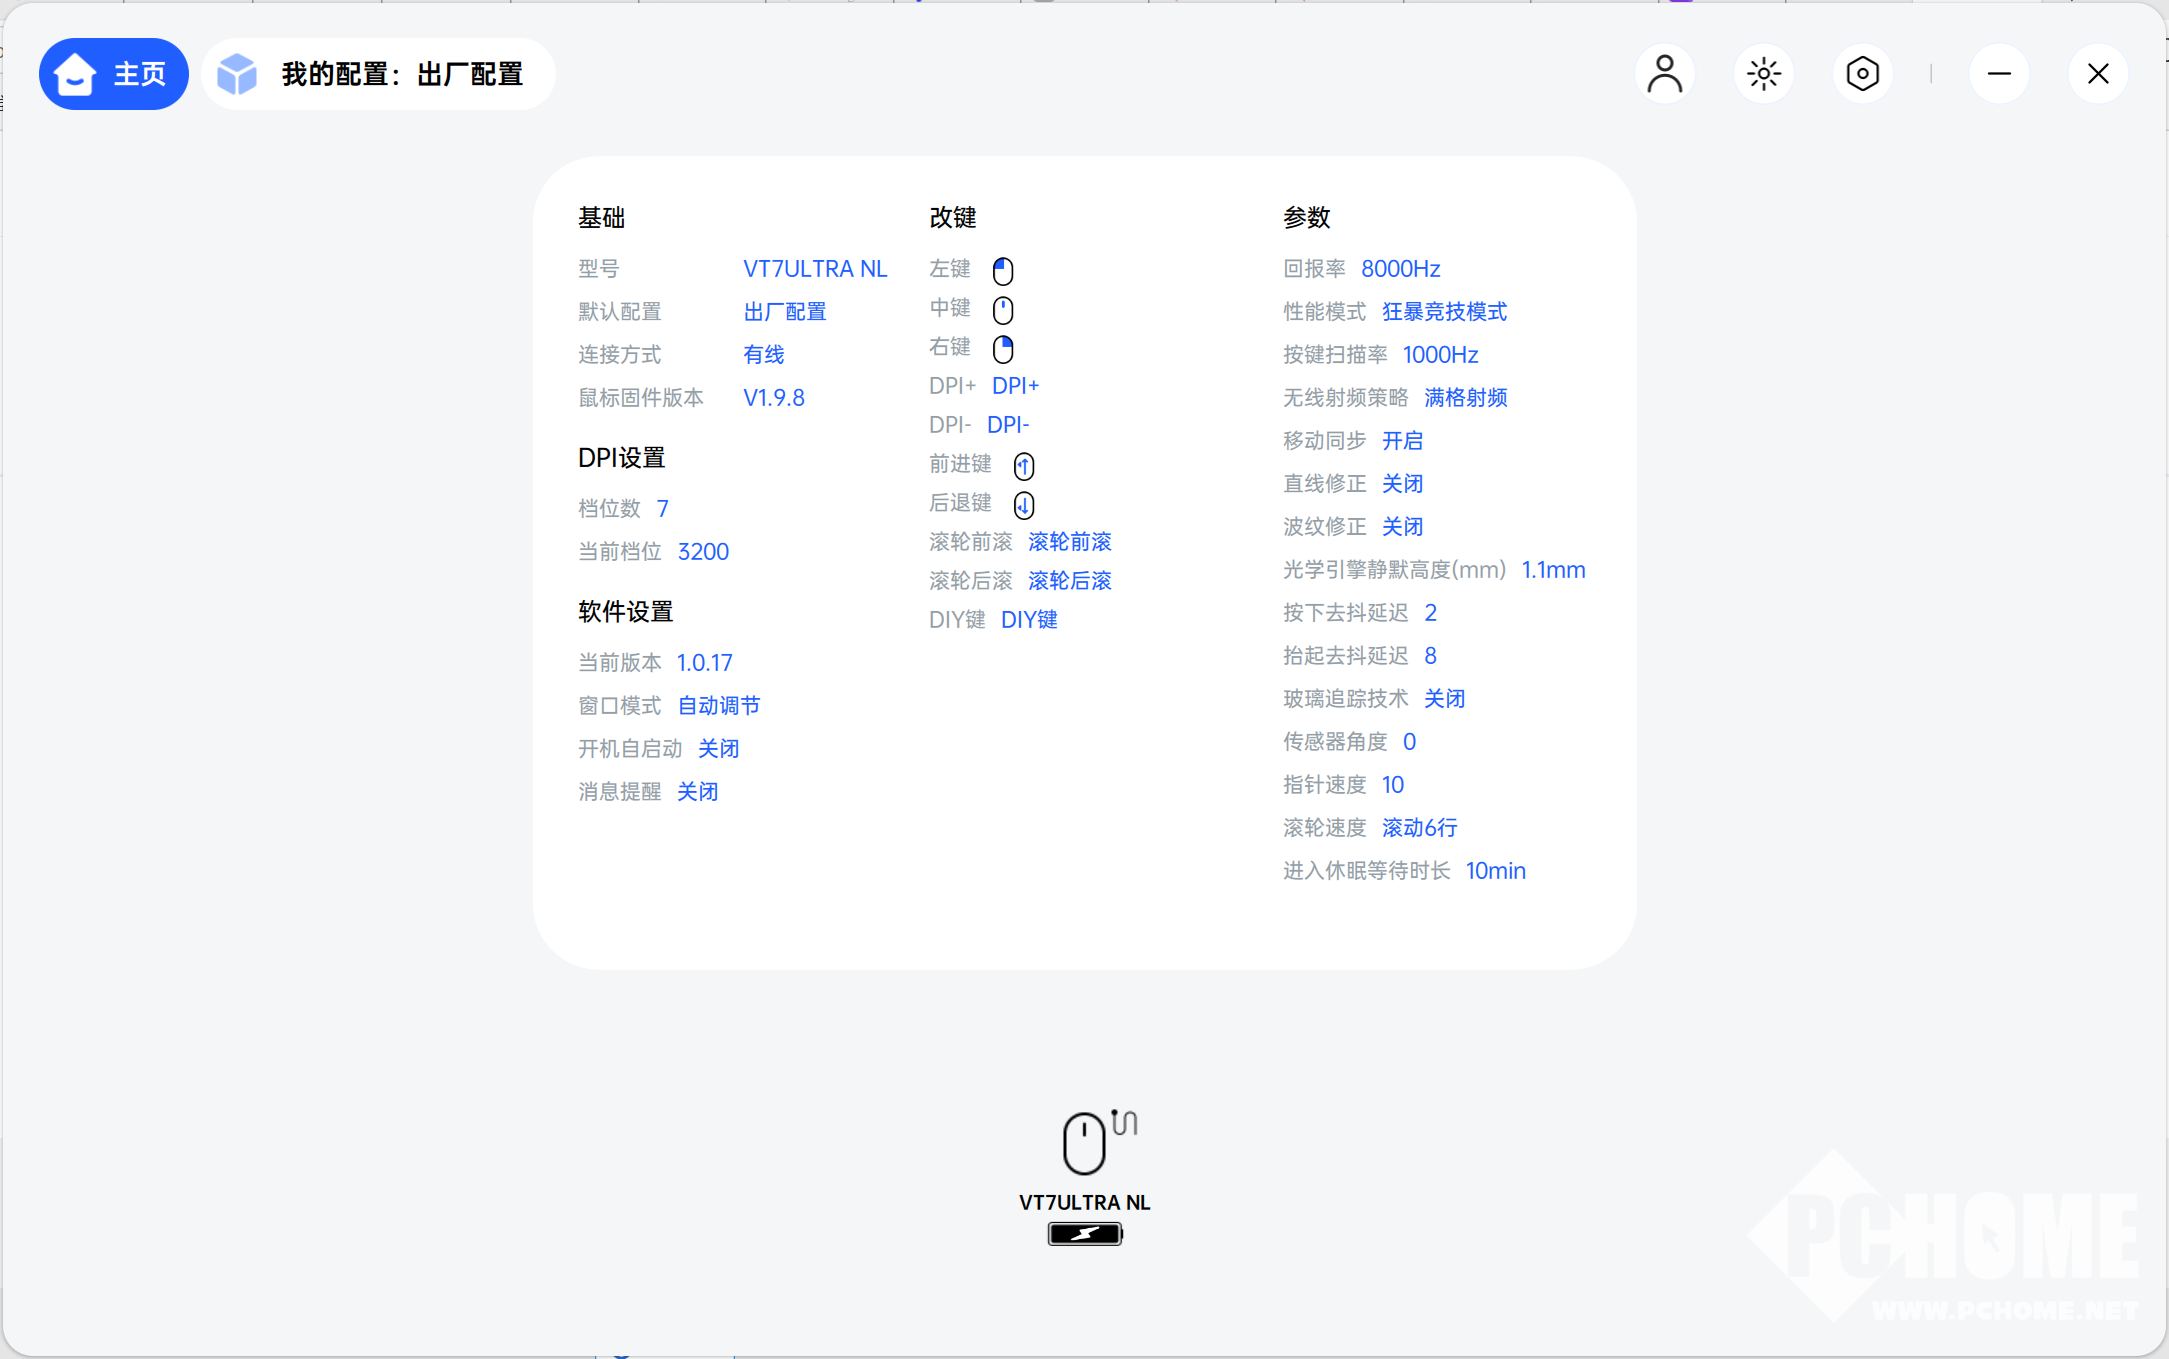This screenshot has height=1359, width=2169.
Task: Open the My Configuration (我的配置) tab
Action: 378,74
